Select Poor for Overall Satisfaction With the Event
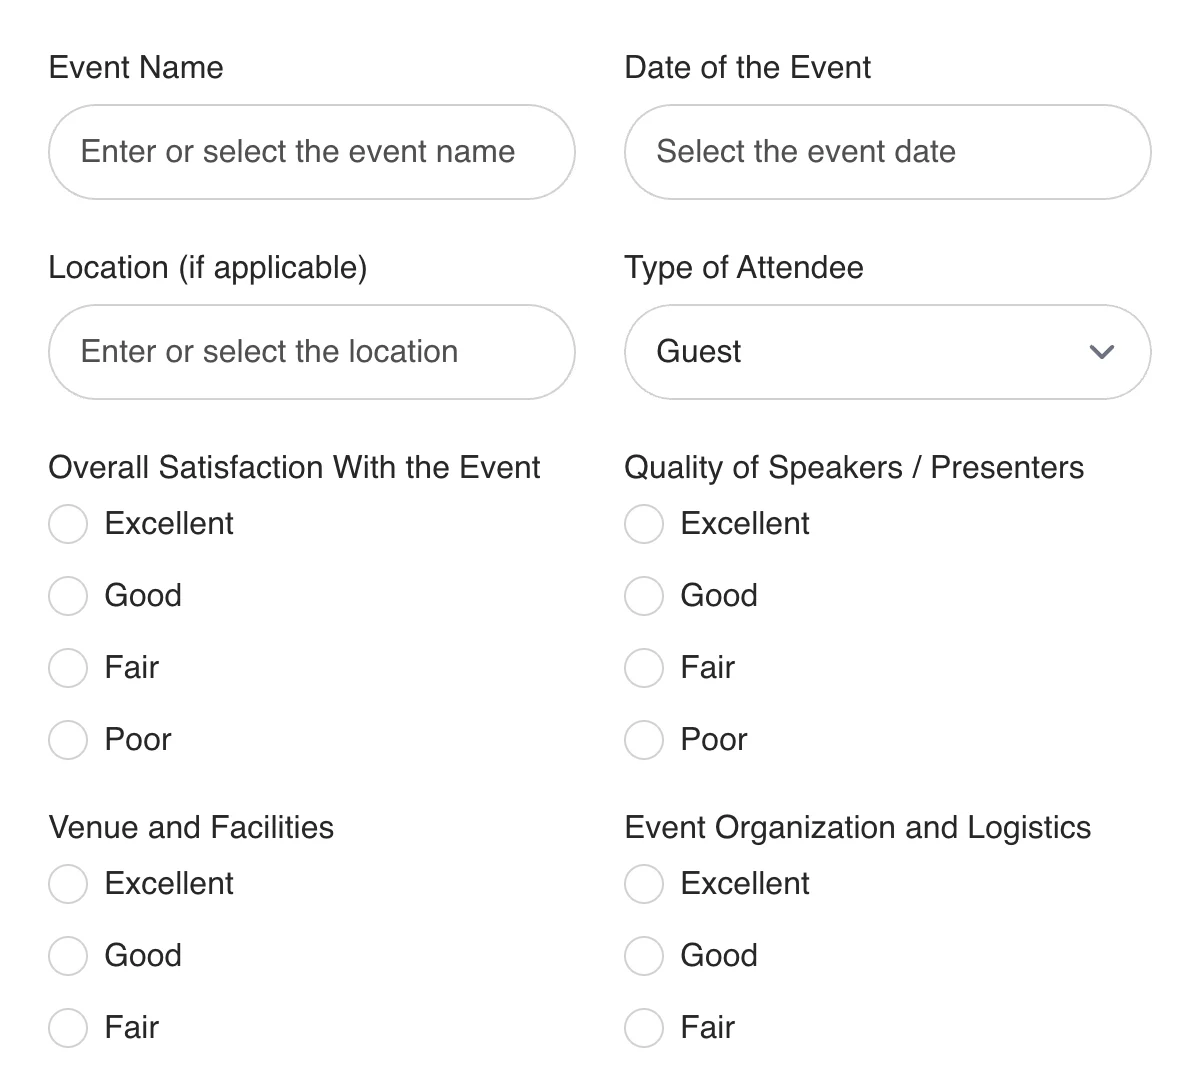Screen dimensions: 1200x1080 click(67, 739)
